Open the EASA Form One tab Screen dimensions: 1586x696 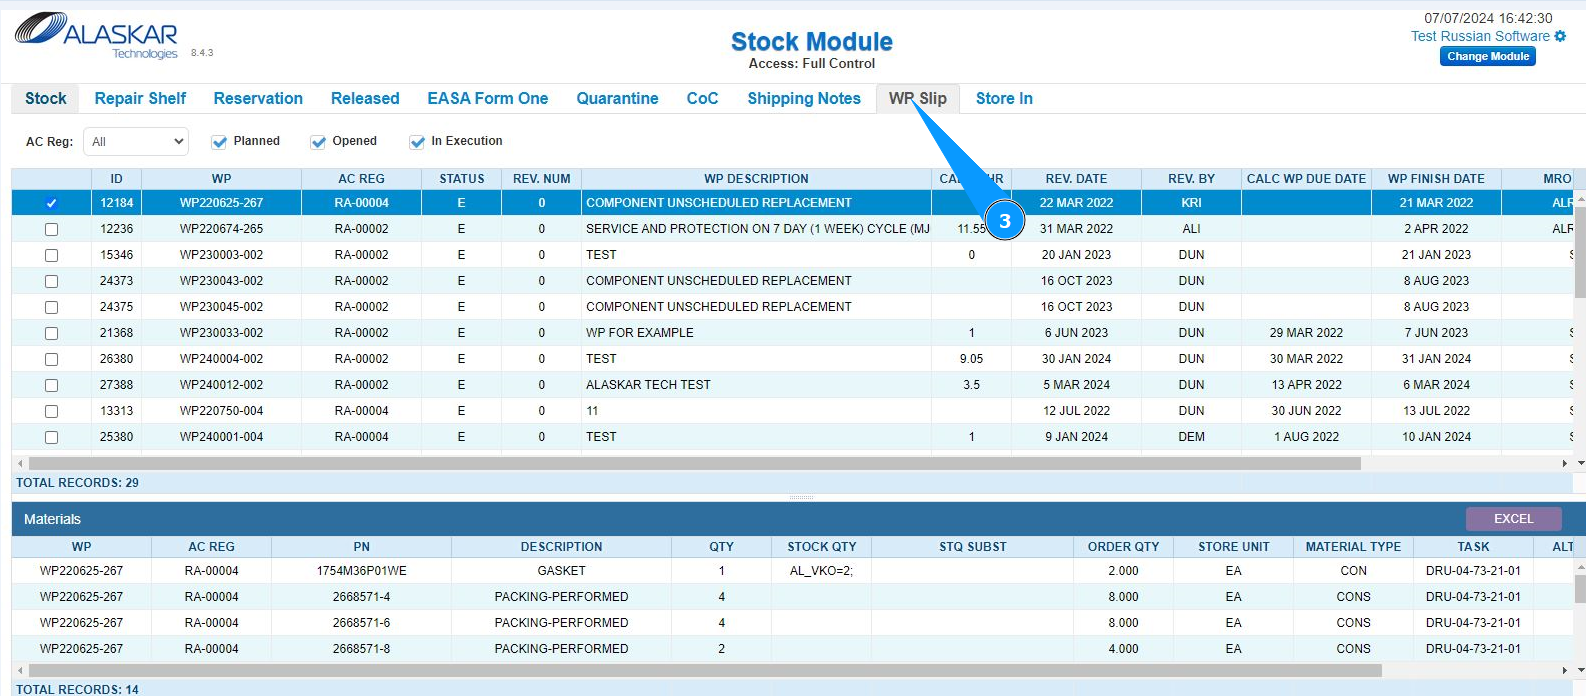[487, 98]
